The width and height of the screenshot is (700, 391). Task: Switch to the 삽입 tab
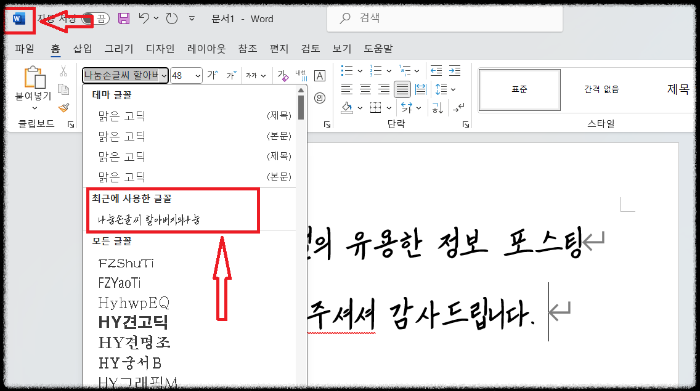click(82, 48)
